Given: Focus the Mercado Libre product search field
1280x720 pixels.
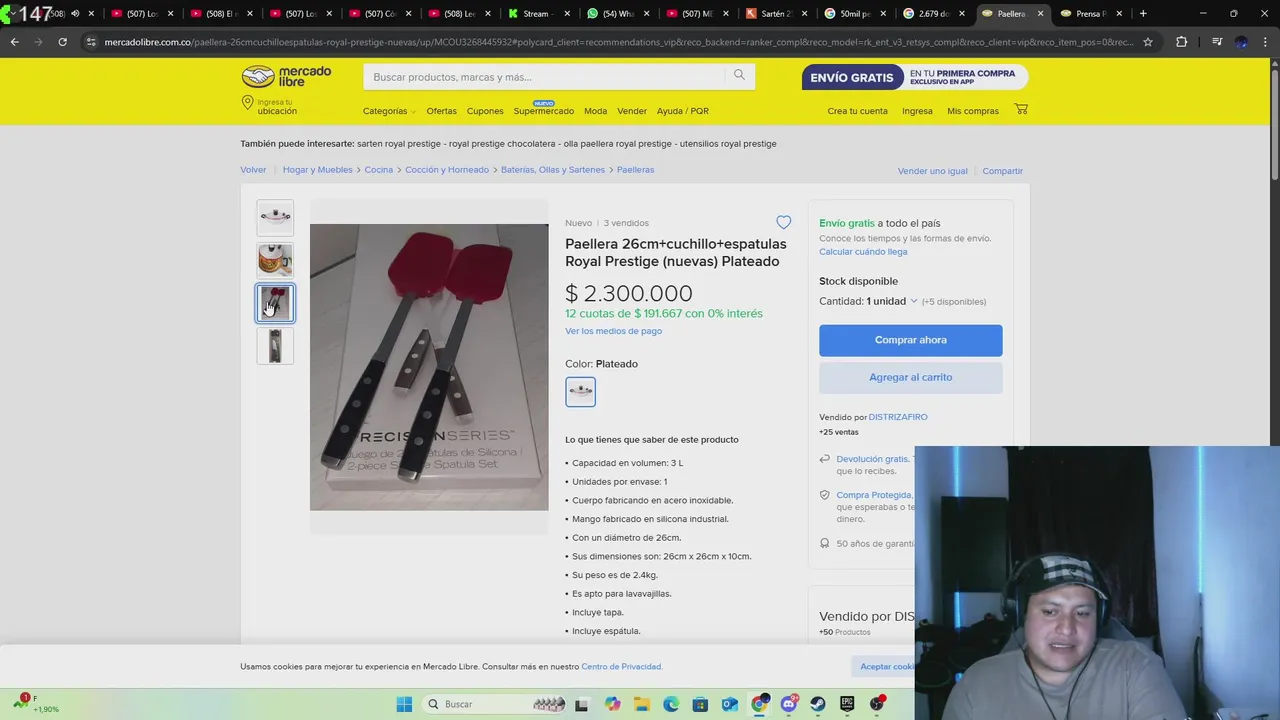Looking at the screenshot, I should 545,77.
